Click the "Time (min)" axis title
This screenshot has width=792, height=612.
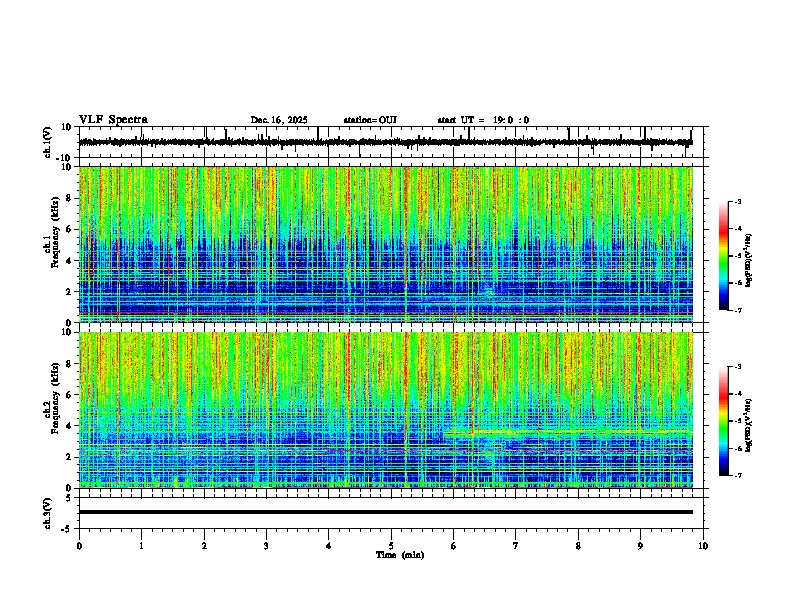point(400,555)
